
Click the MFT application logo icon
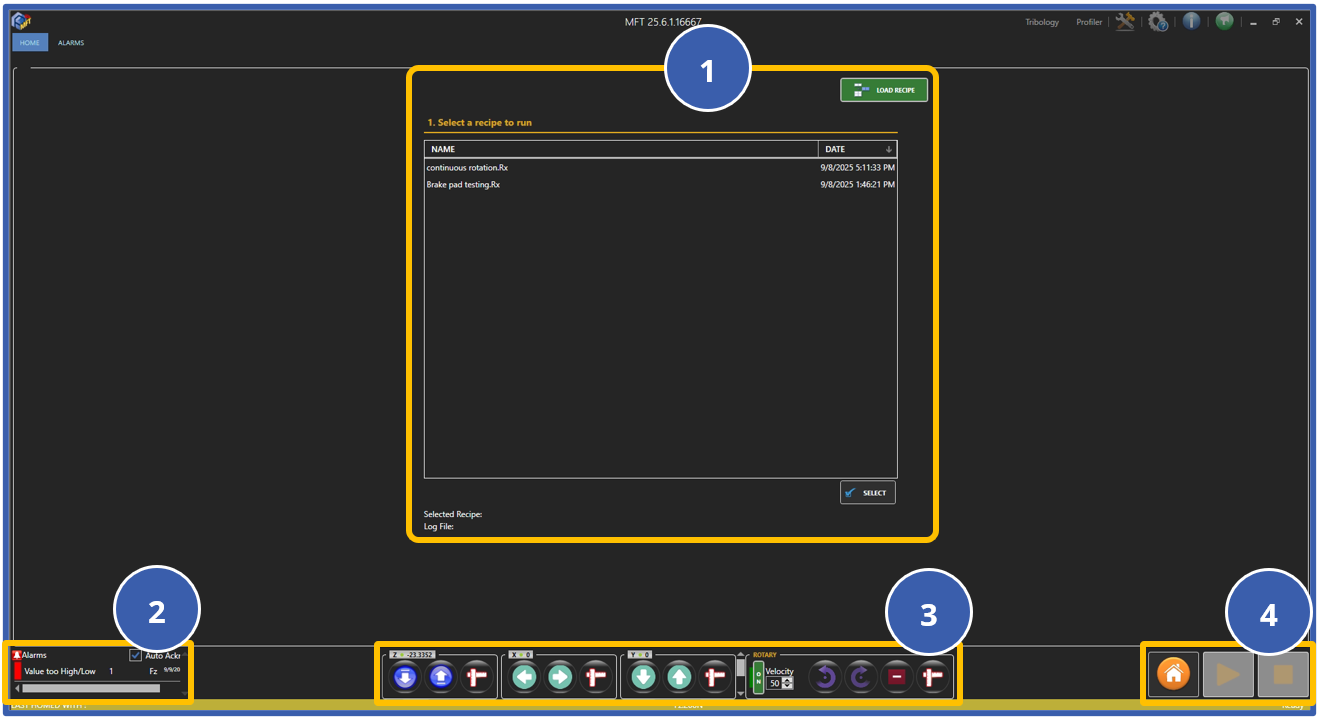pos(19,20)
